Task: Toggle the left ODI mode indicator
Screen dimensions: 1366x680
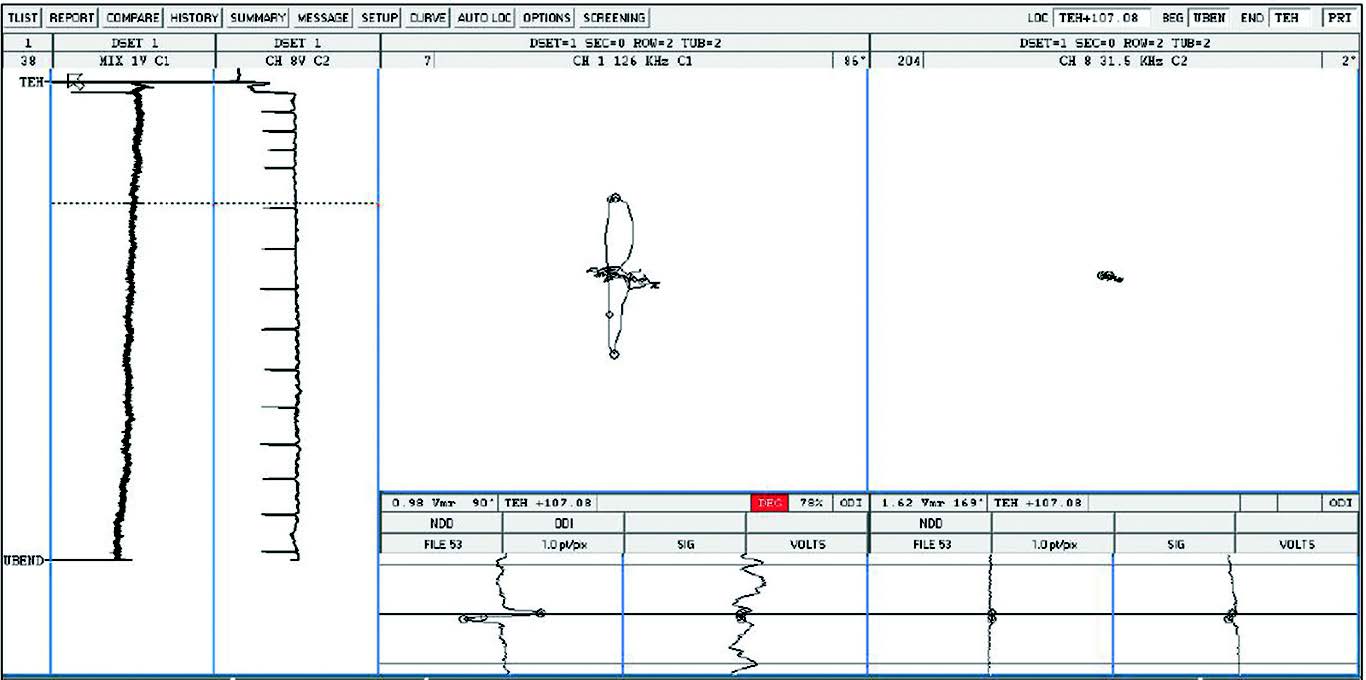Action: (850, 503)
